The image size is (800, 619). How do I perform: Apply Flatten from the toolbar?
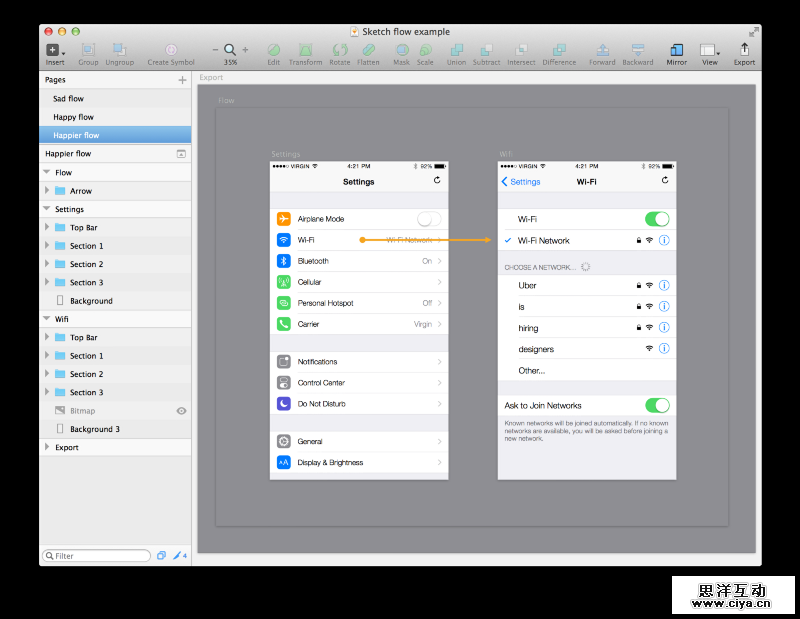tap(368, 47)
